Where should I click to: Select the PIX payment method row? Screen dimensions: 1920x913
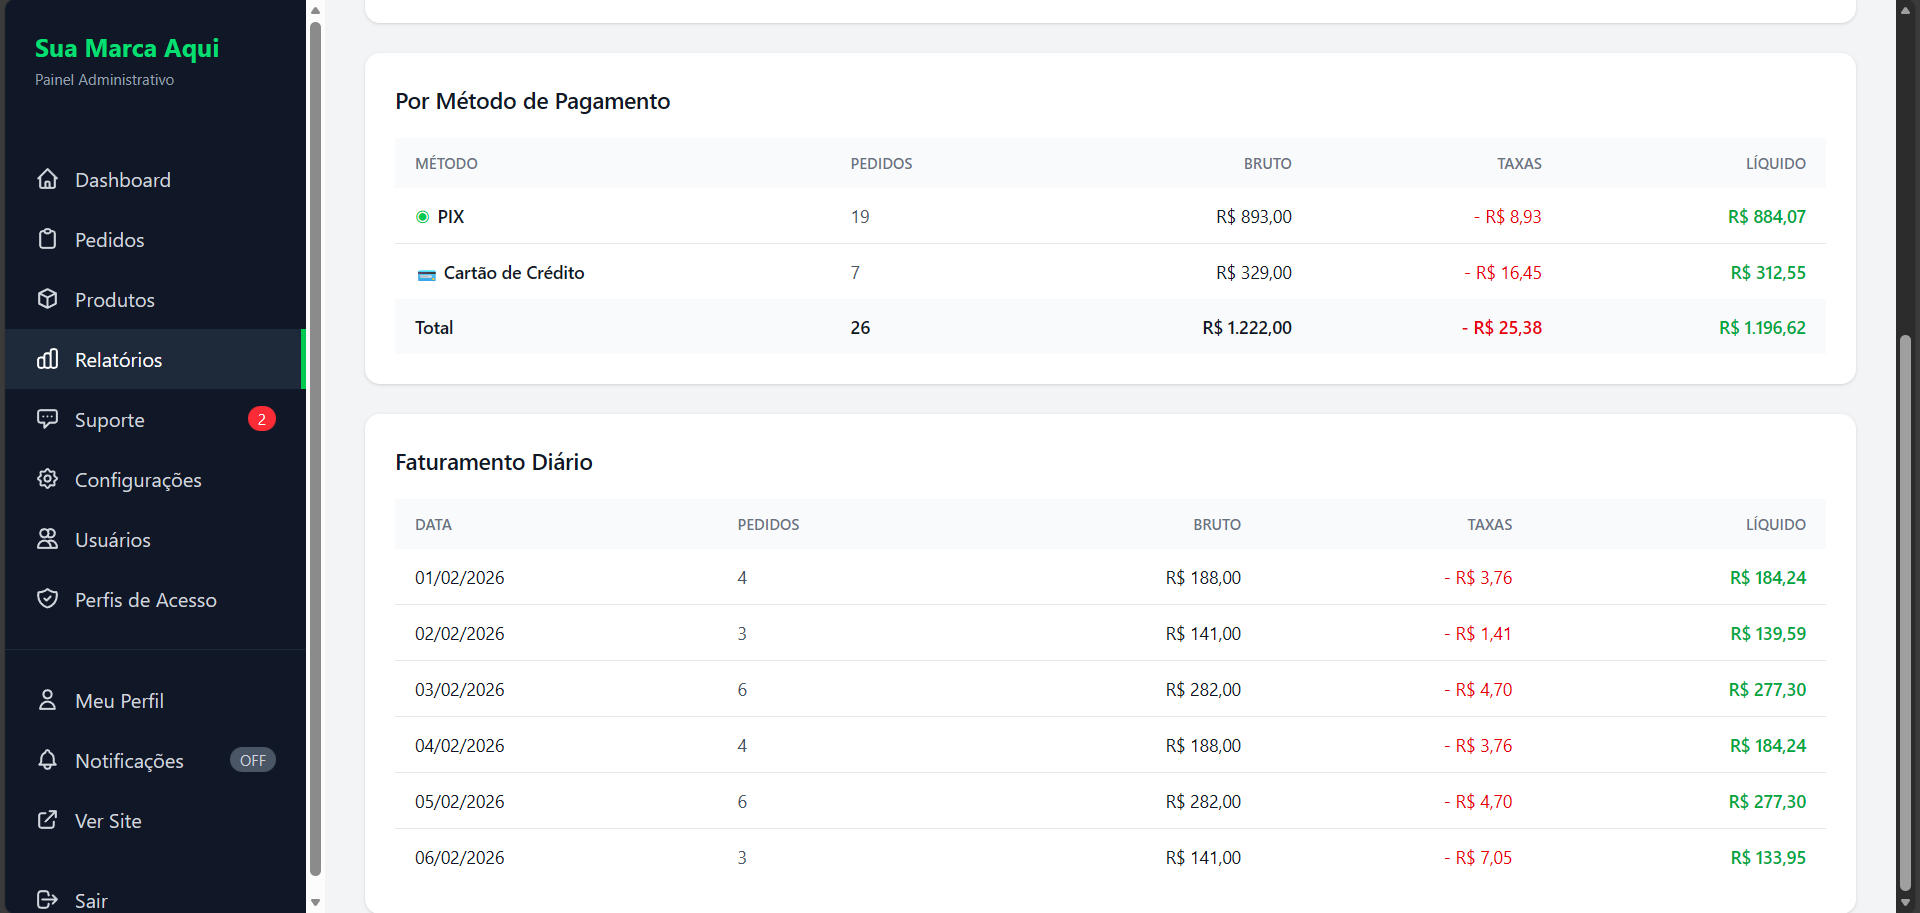(x=1110, y=216)
